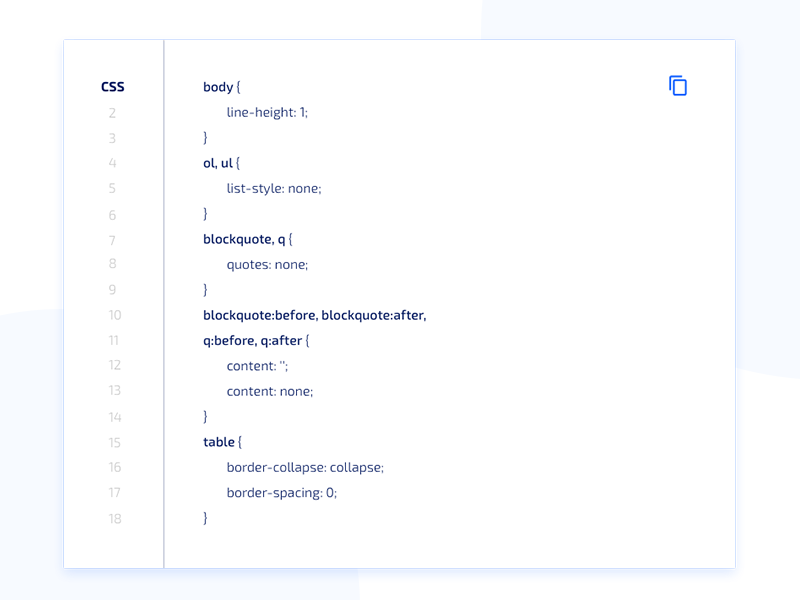Select the content: none declaration
This screenshot has width=800, height=600.
tap(268, 391)
